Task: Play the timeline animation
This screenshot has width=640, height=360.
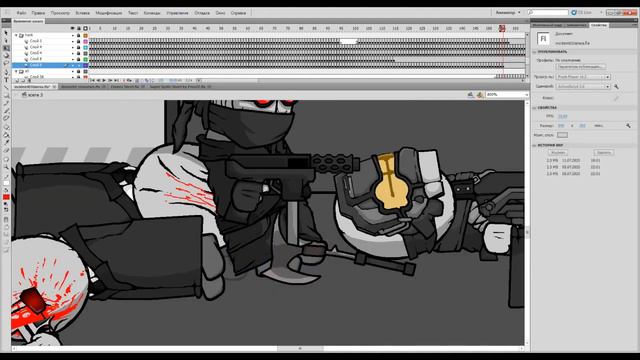Action: coord(104,80)
